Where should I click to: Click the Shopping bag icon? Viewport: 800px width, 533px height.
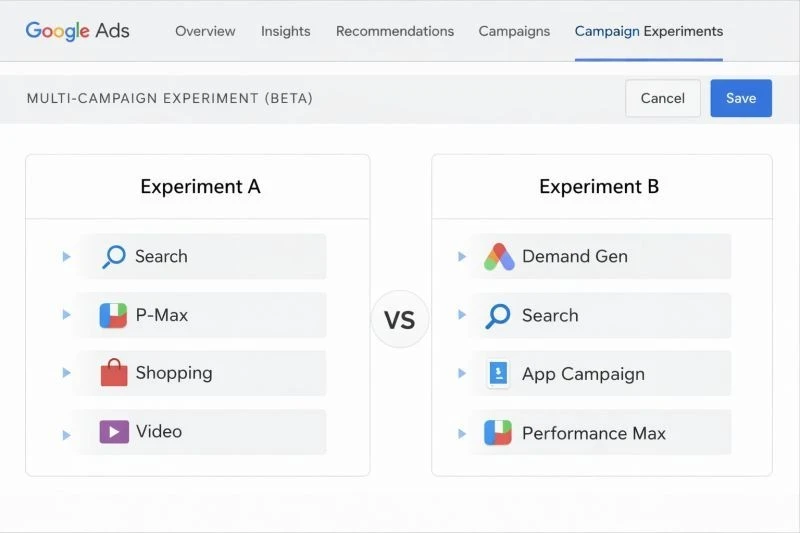(x=114, y=373)
